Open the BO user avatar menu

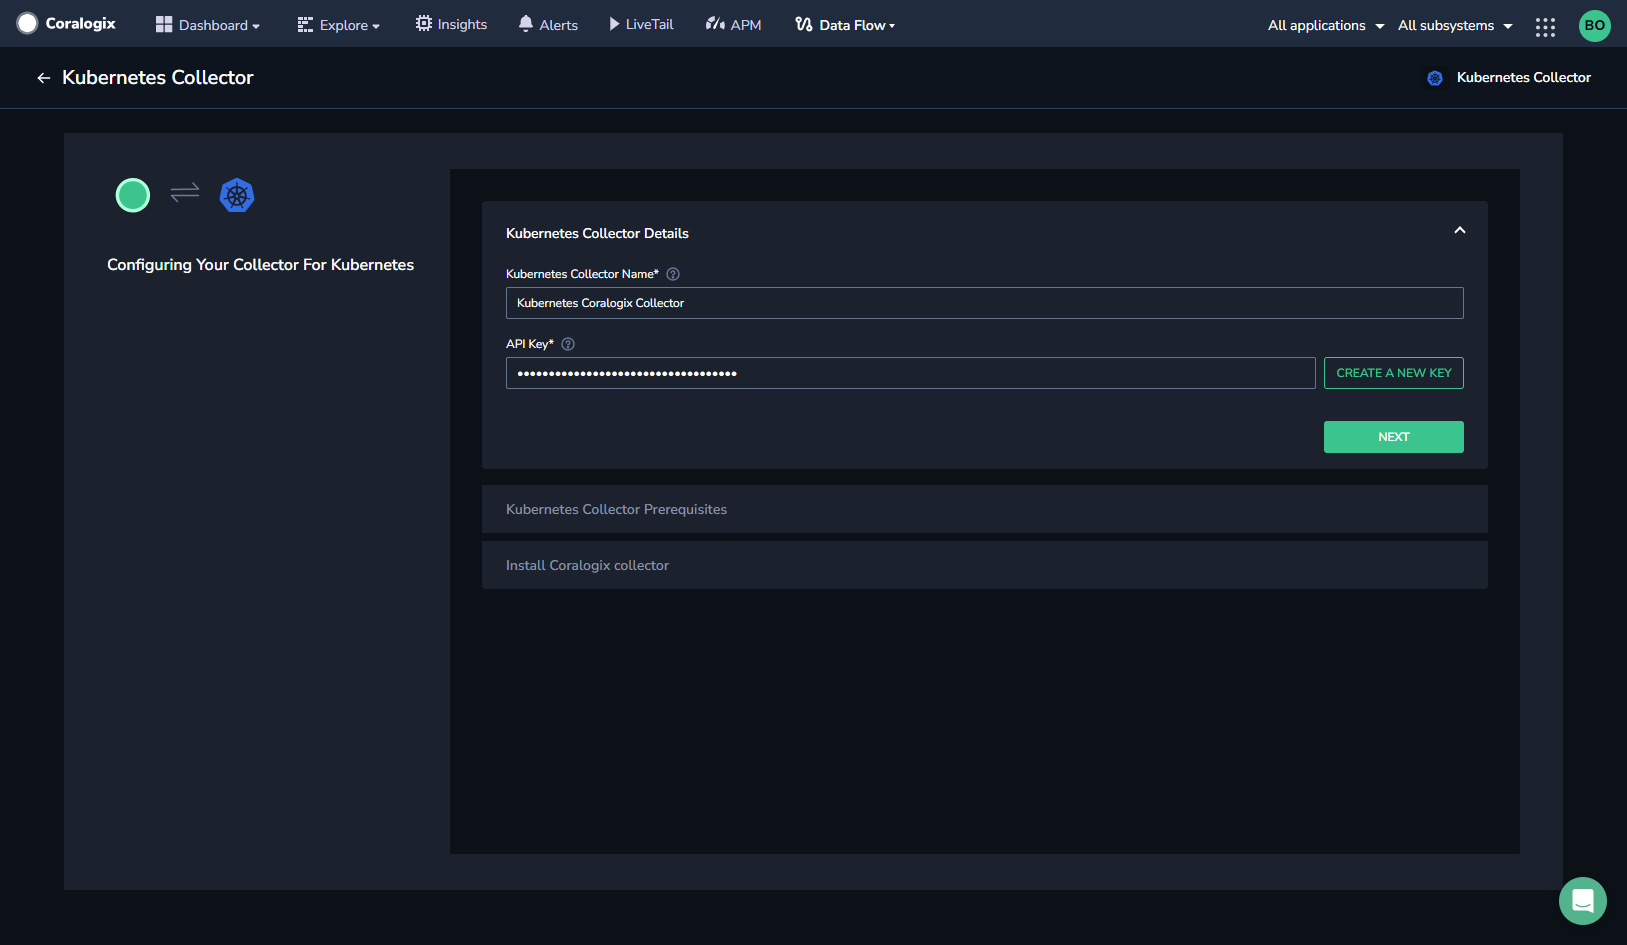pyautogui.click(x=1595, y=26)
